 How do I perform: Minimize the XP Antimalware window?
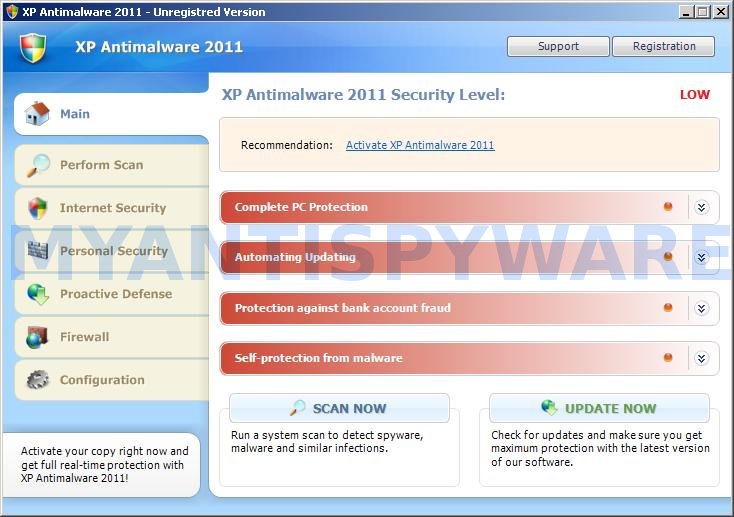pos(686,12)
